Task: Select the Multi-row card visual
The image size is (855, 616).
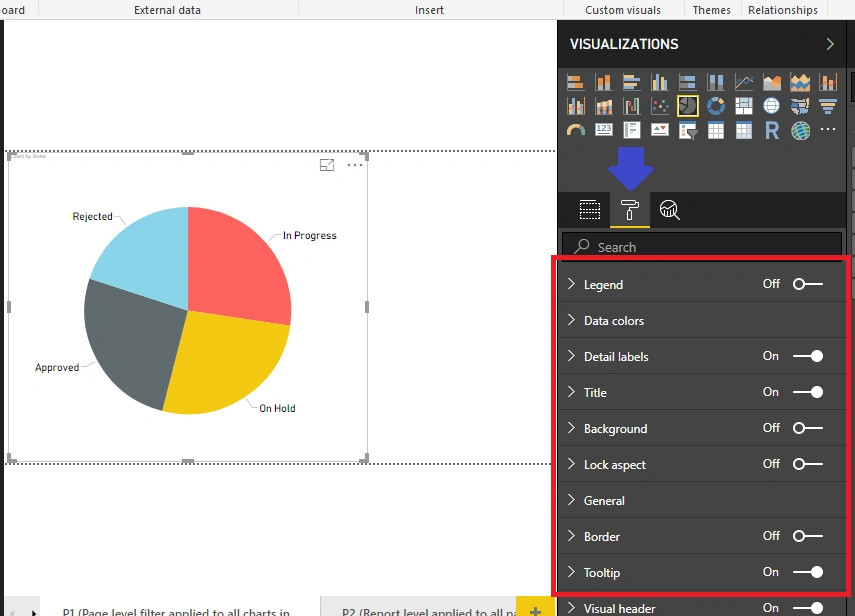Action: [x=631, y=130]
